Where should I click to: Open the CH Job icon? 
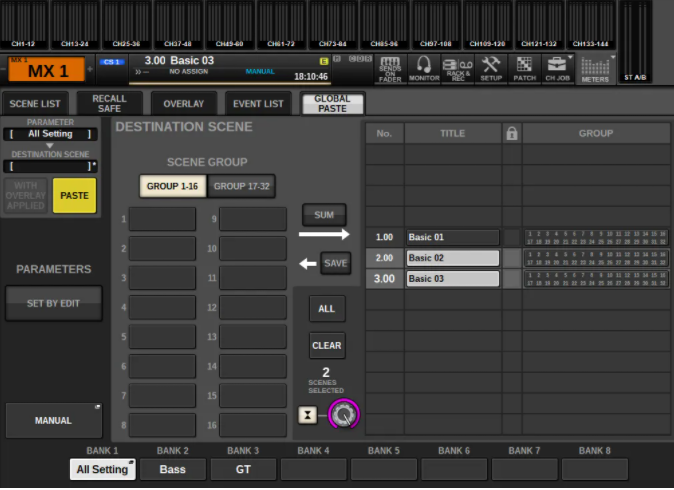pyautogui.click(x=557, y=68)
